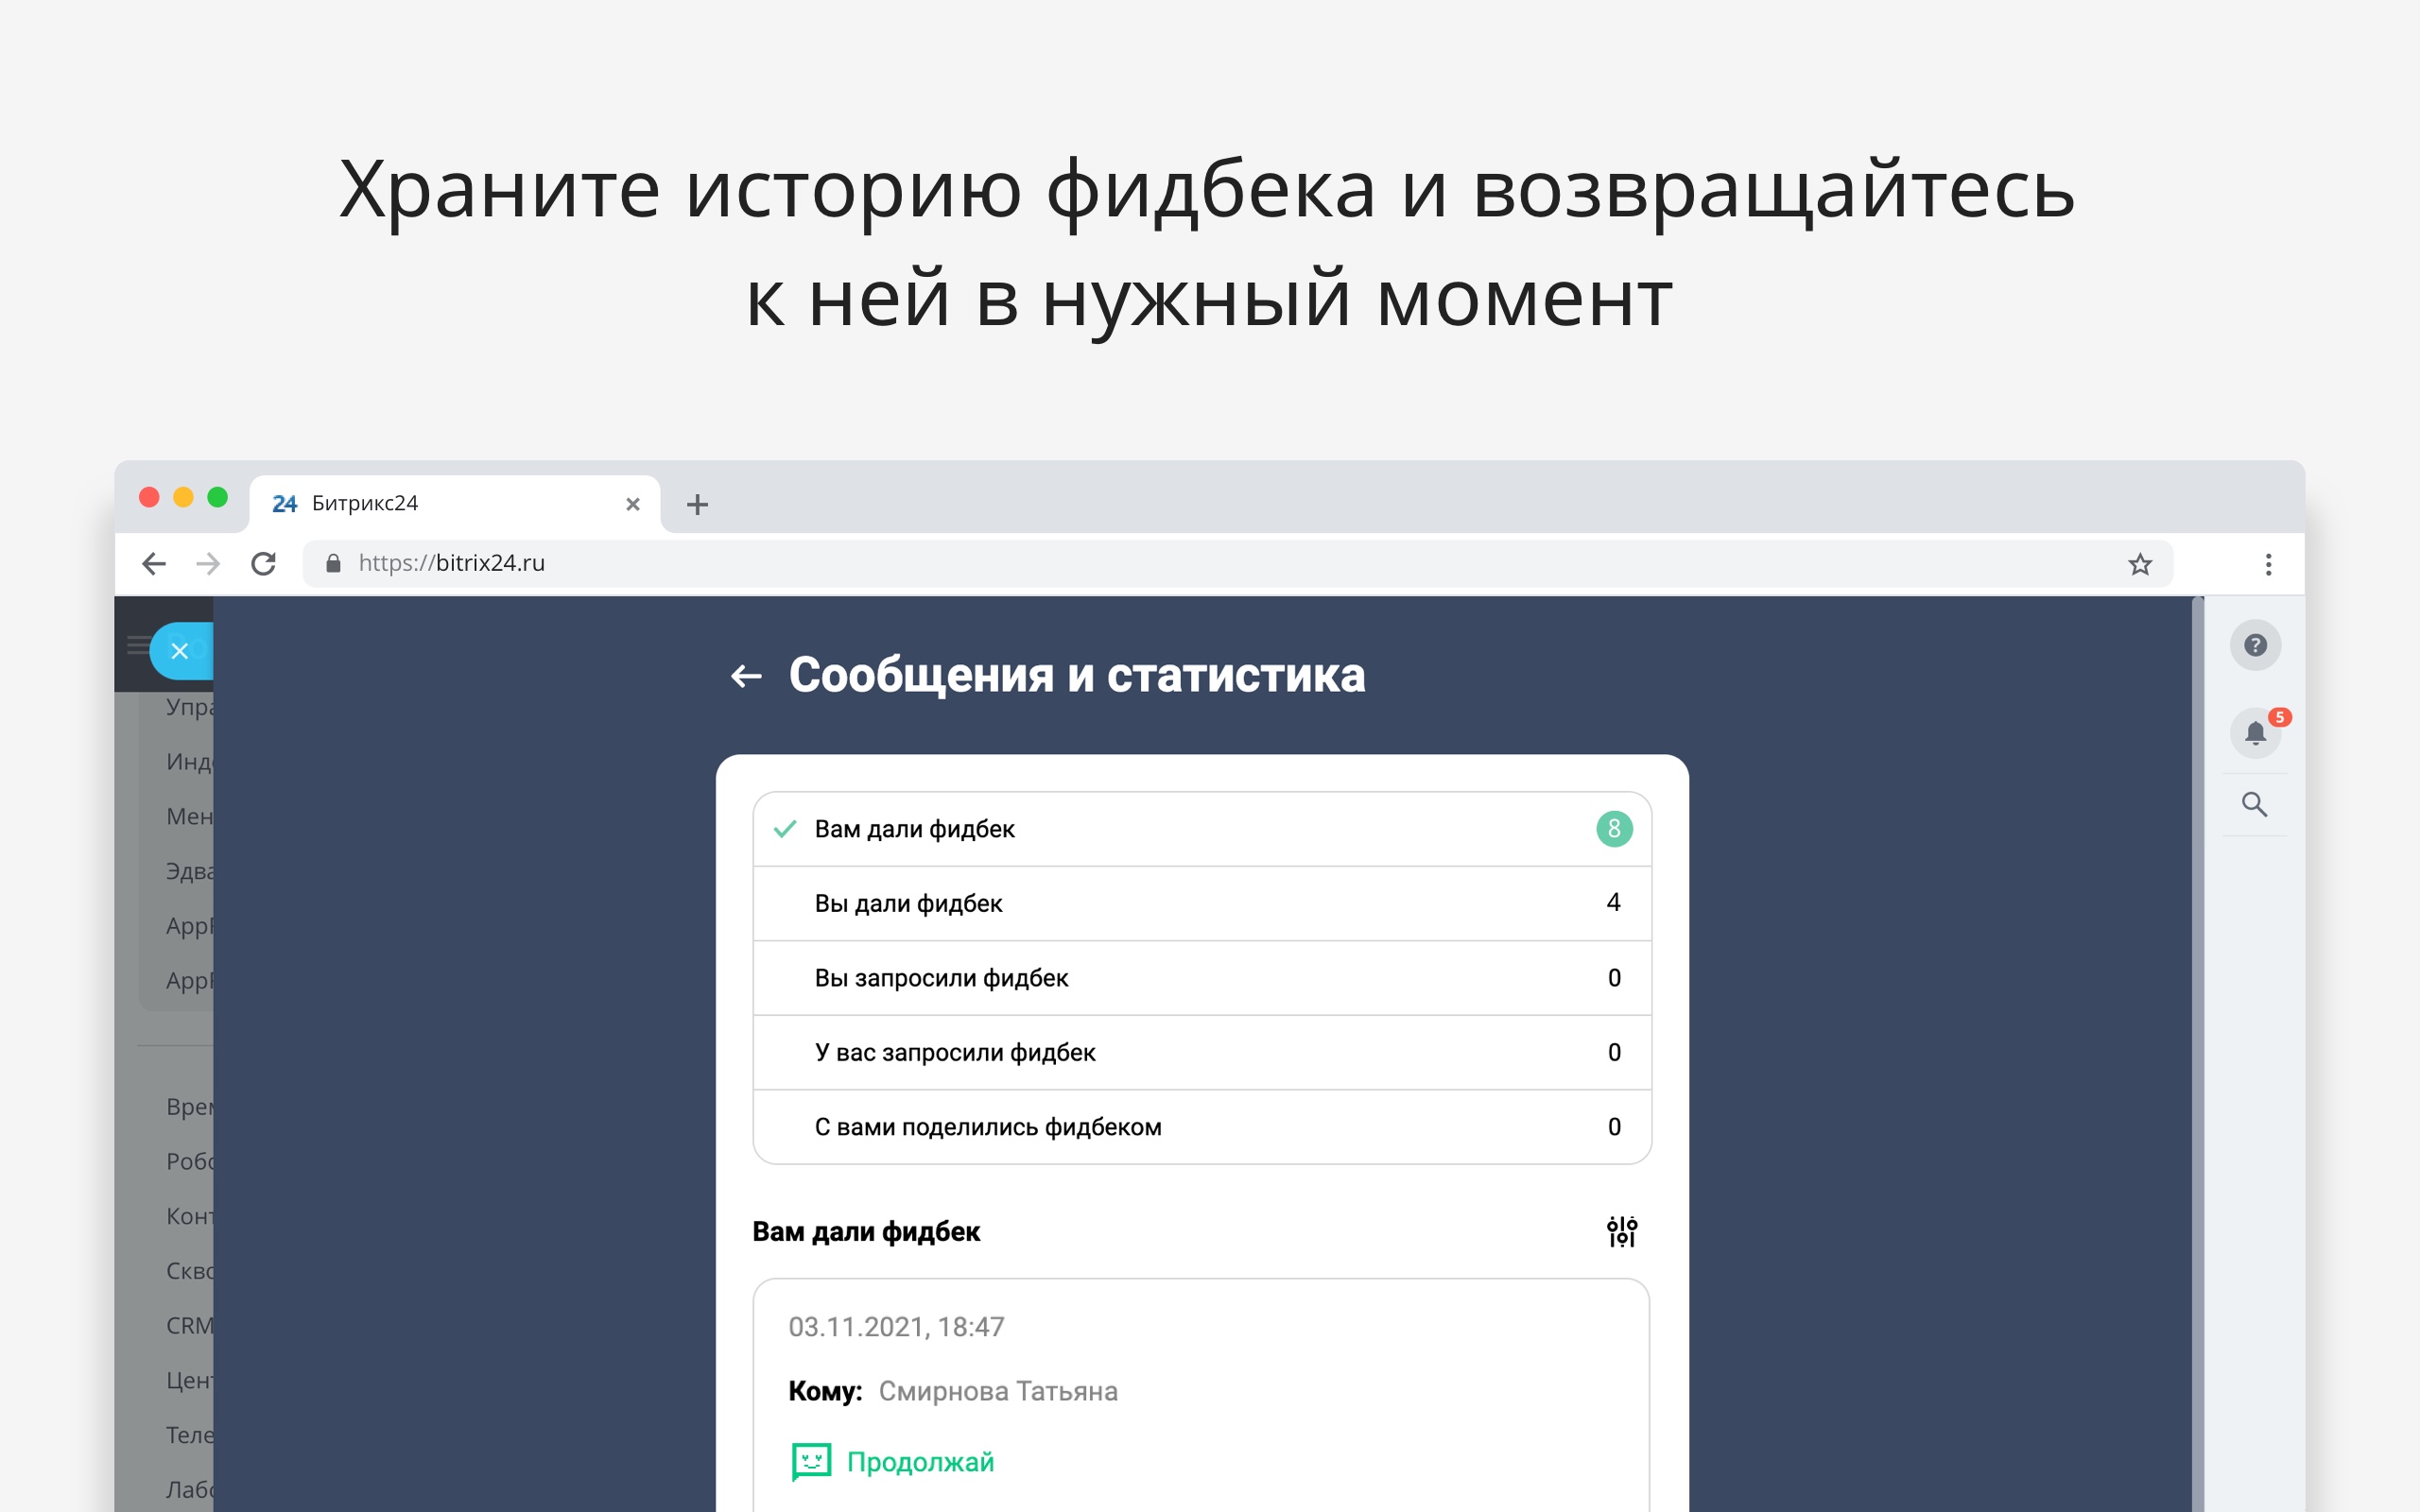Reload the browser page
Image resolution: width=2420 pixels, height=1512 pixels.
coord(264,564)
